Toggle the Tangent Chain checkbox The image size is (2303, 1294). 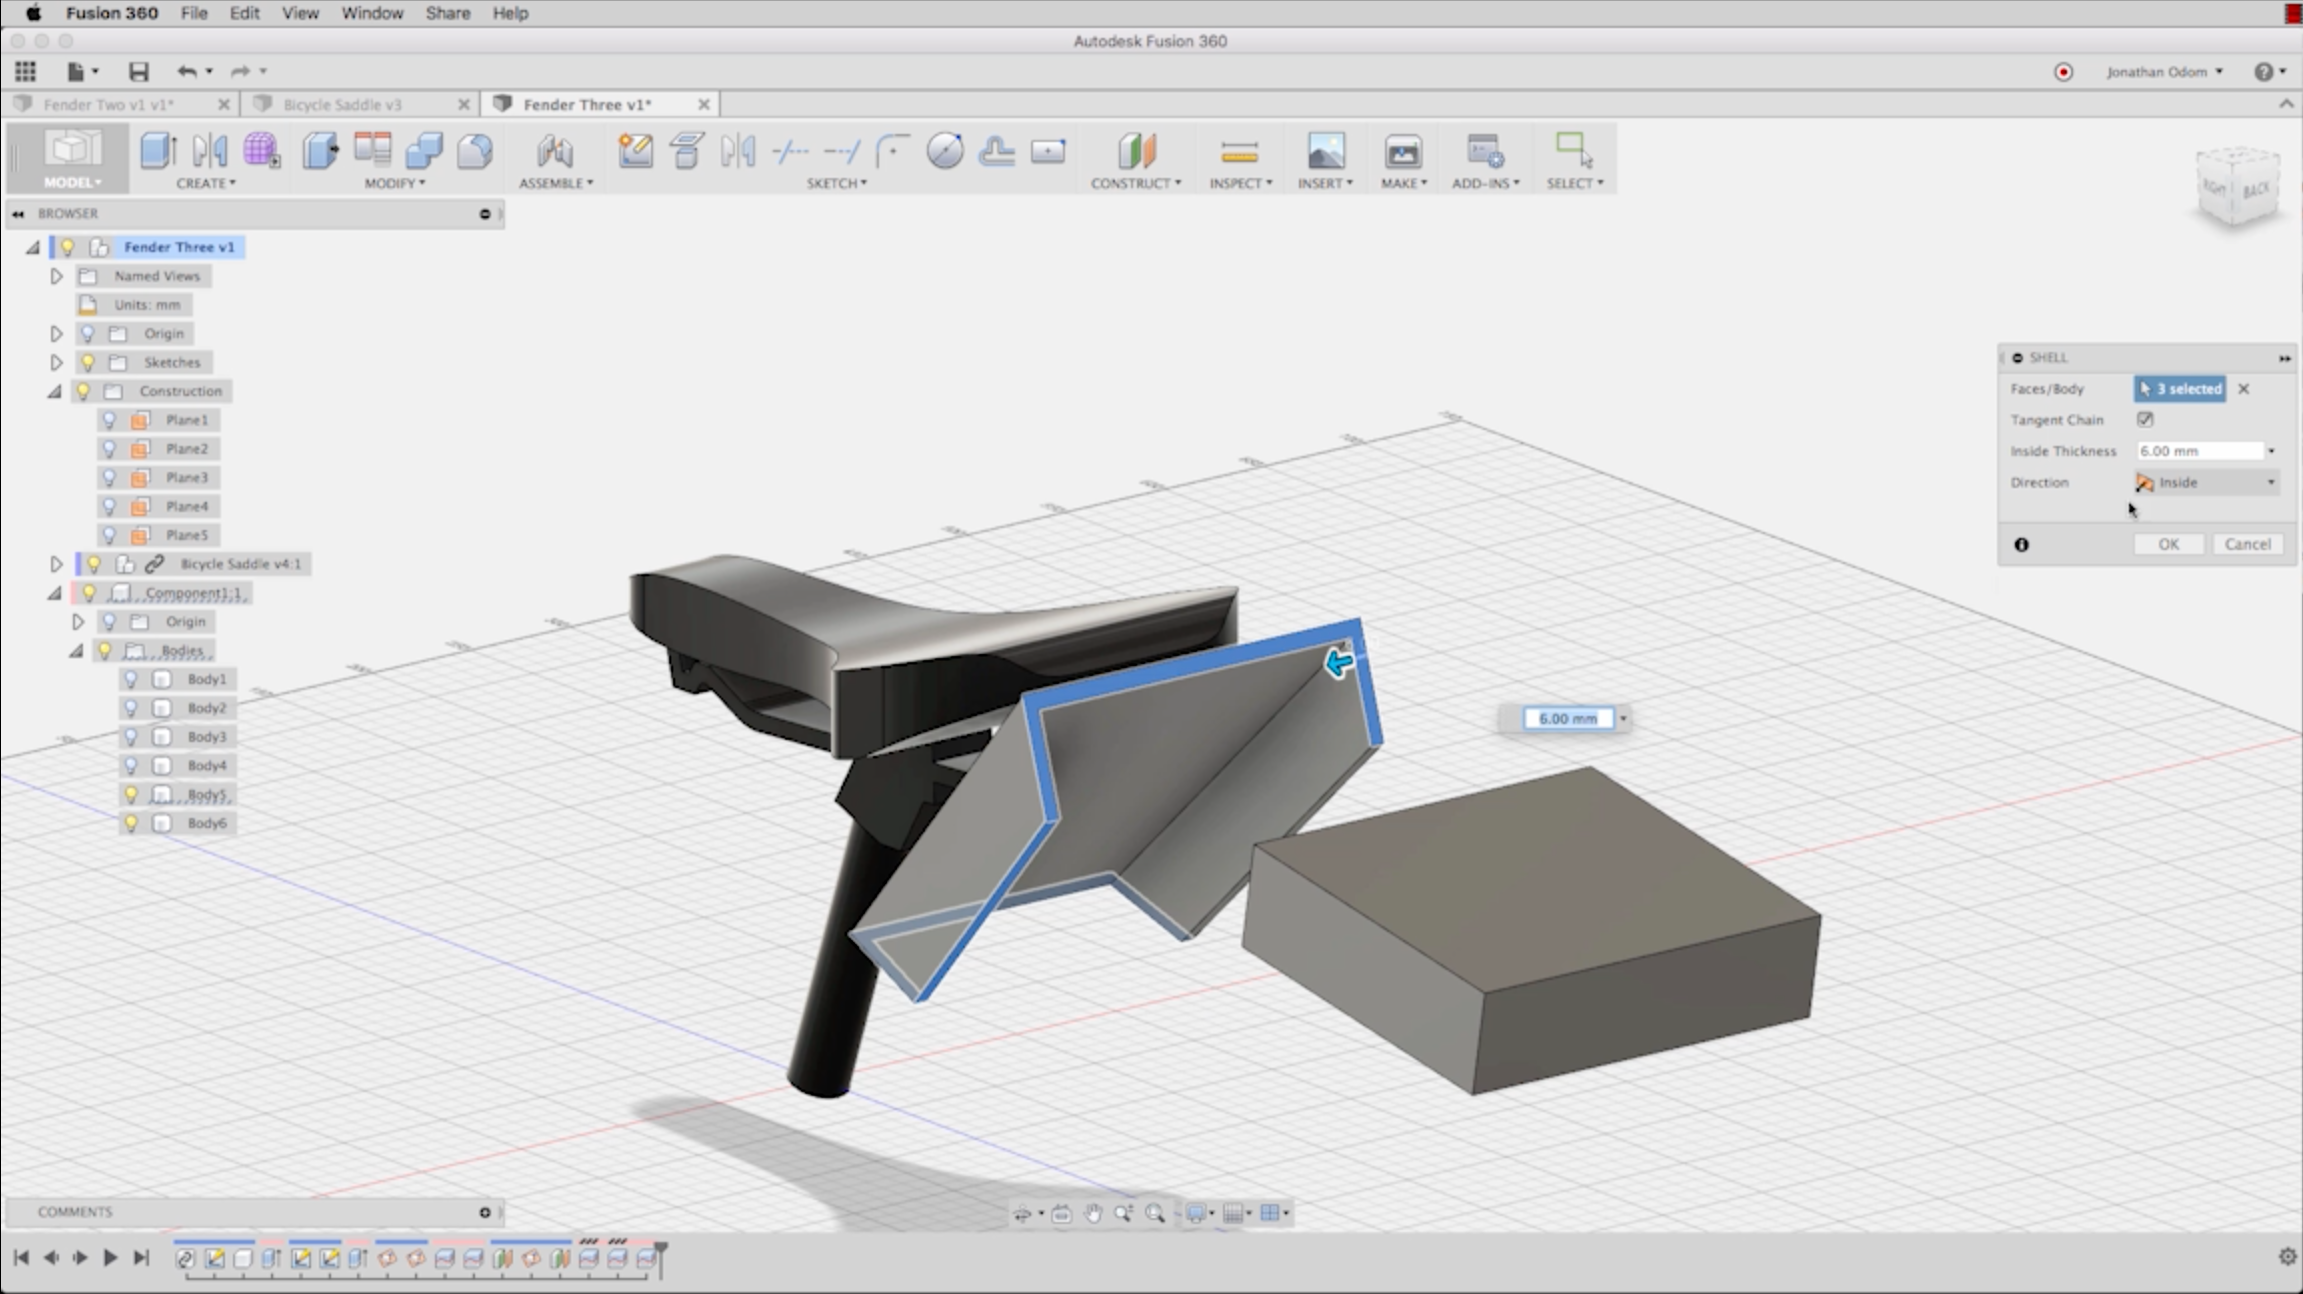coord(2145,419)
